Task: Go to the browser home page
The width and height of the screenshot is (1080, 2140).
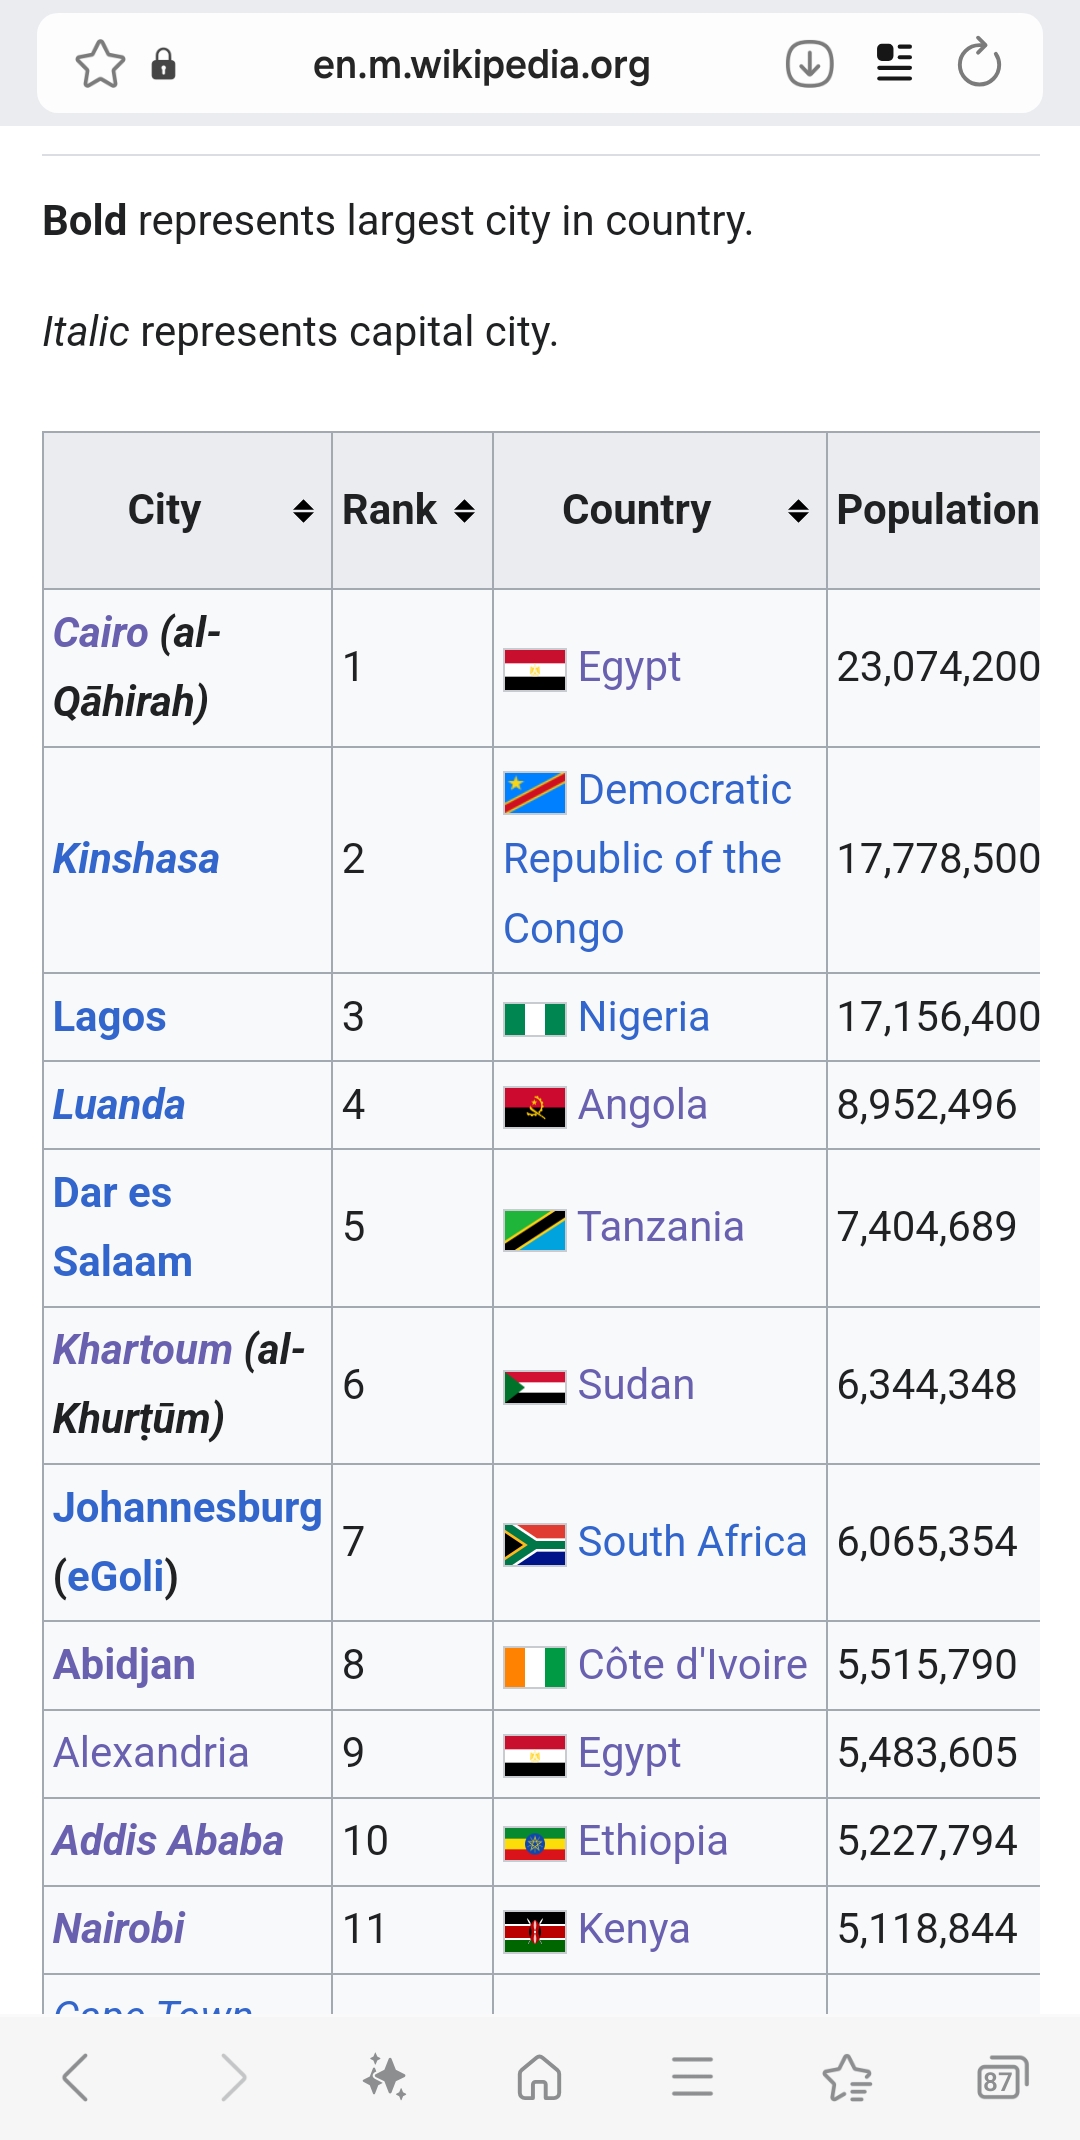Action: click(539, 2077)
